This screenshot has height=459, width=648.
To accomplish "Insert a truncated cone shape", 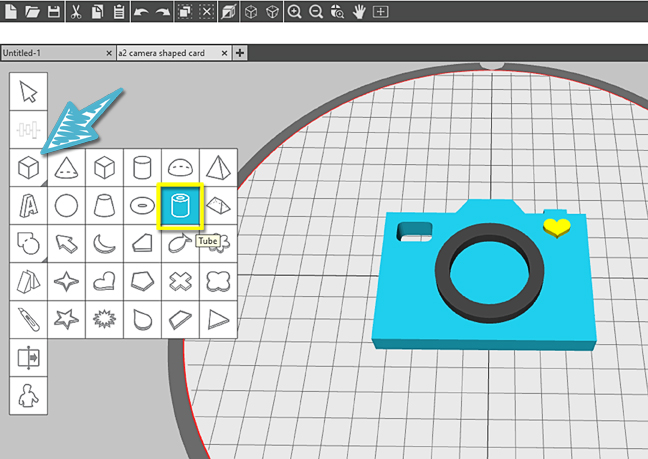I will [105, 206].
